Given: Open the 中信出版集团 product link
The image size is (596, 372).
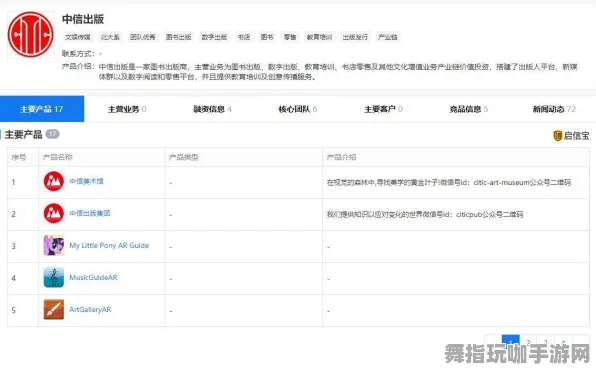Looking at the screenshot, I should click(90, 213).
